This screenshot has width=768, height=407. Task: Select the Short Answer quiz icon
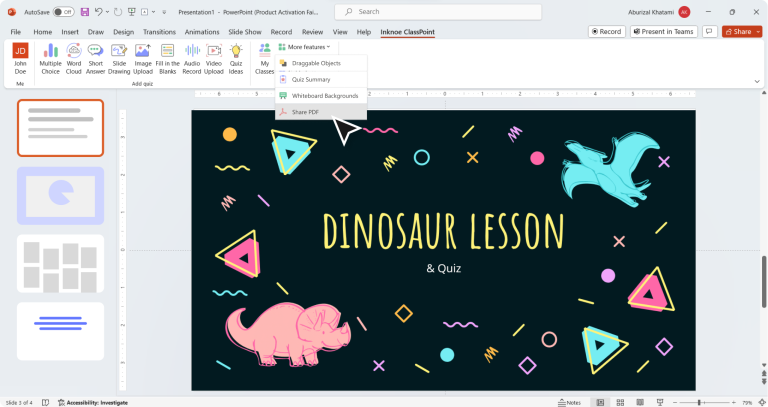pyautogui.click(x=96, y=59)
